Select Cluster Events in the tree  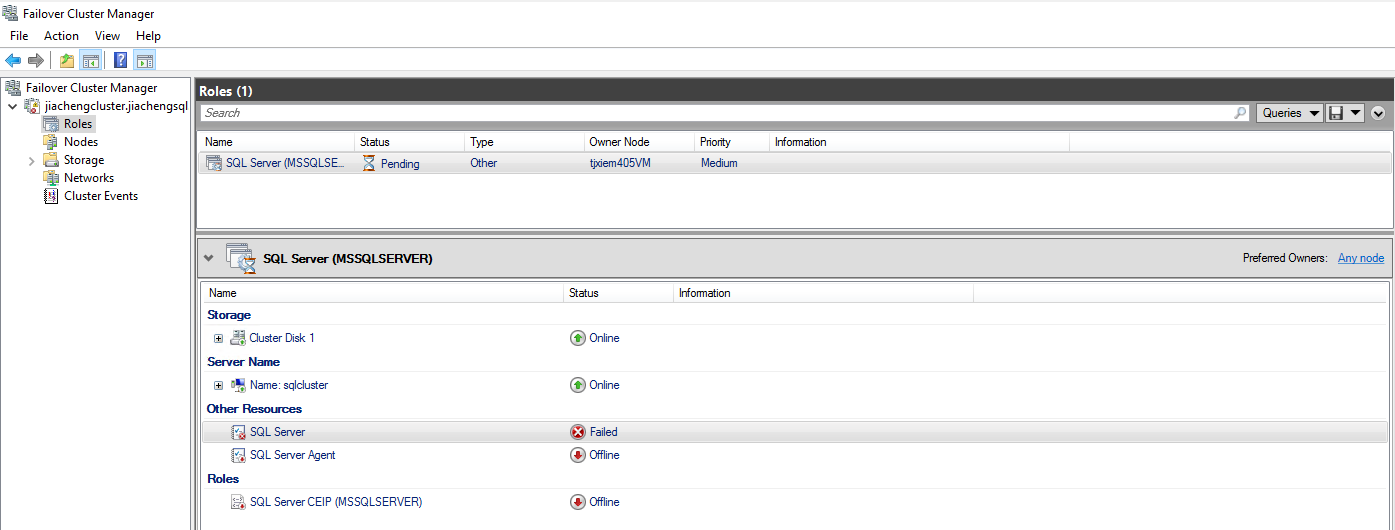click(101, 196)
